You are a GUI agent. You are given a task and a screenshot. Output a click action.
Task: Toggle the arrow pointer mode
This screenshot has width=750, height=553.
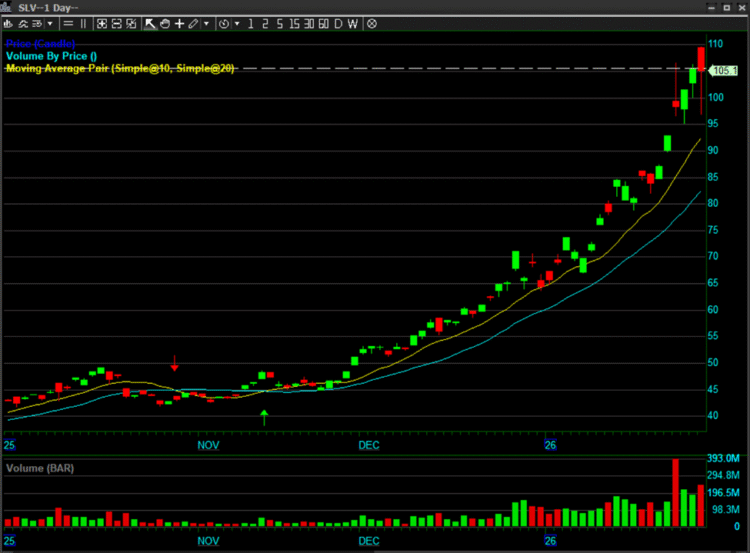click(150, 23)
